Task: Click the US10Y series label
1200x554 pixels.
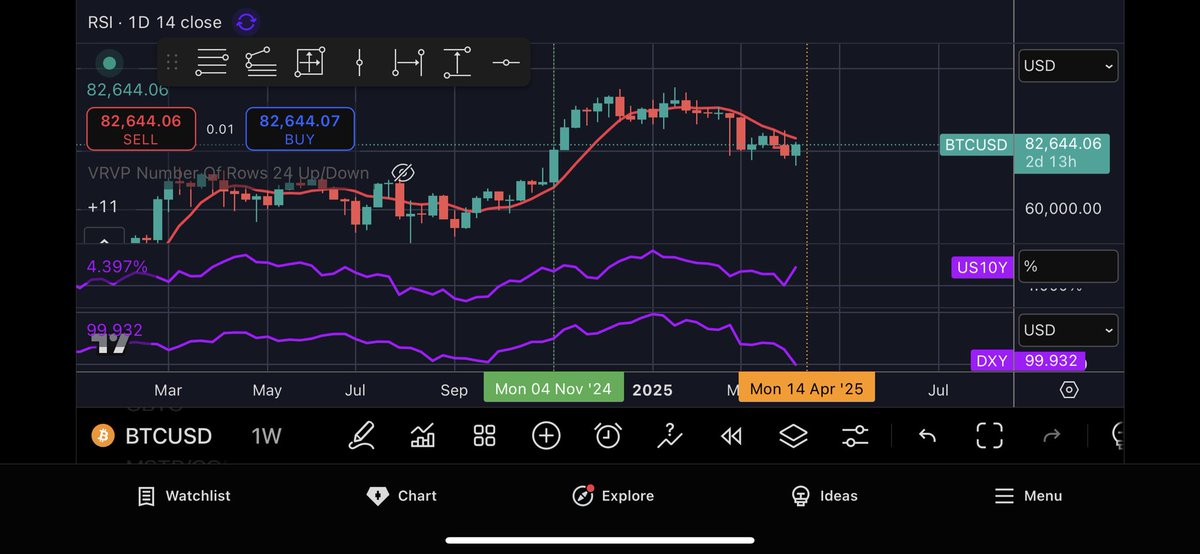Action: click(981, 267)
